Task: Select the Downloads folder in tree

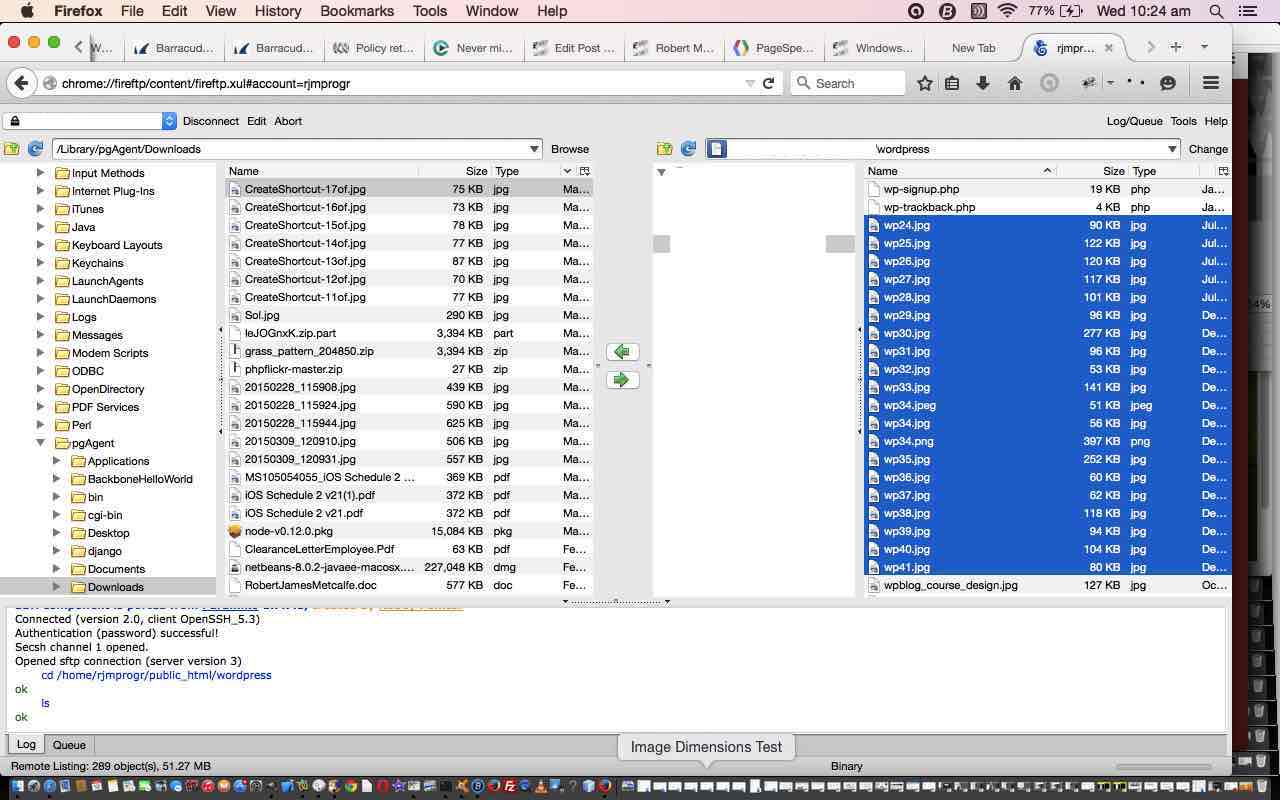Action: [115, 587]
